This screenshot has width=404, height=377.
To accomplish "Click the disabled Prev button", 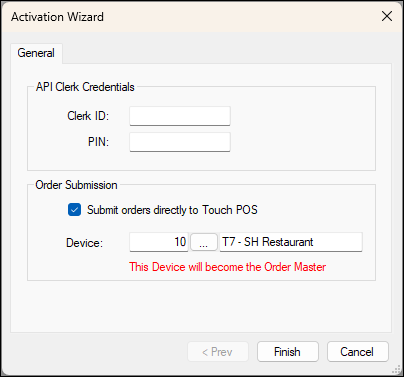I will click(x=218, y=352).
